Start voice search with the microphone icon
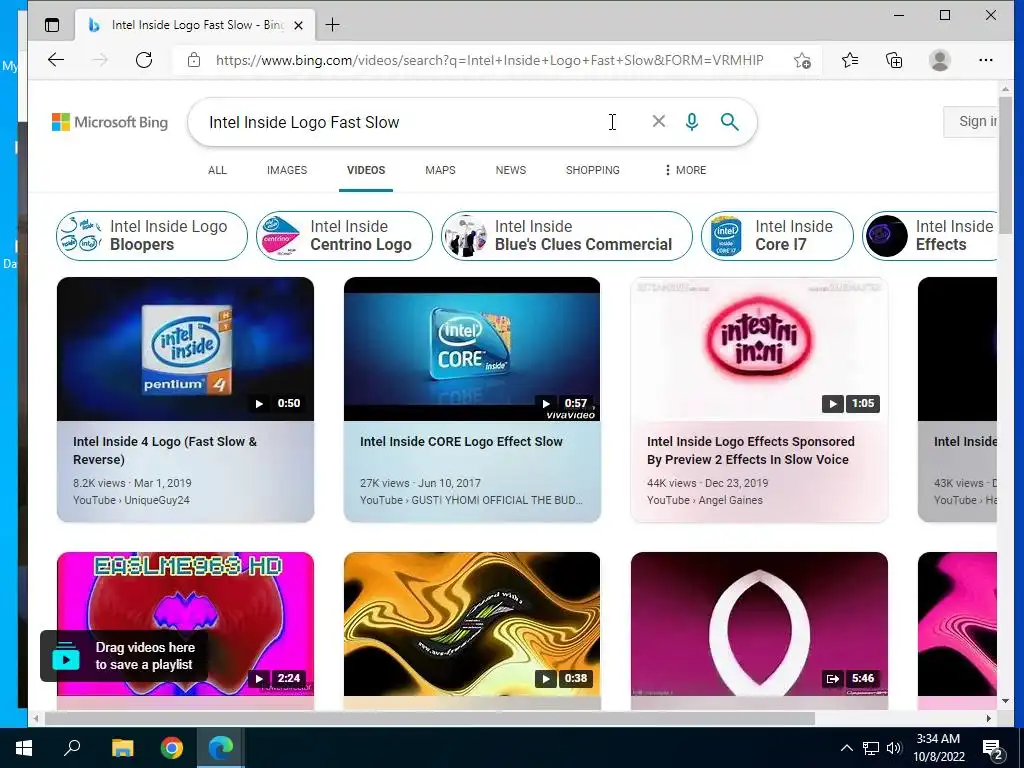This screenshot has width=1024, height=768. 692,121
